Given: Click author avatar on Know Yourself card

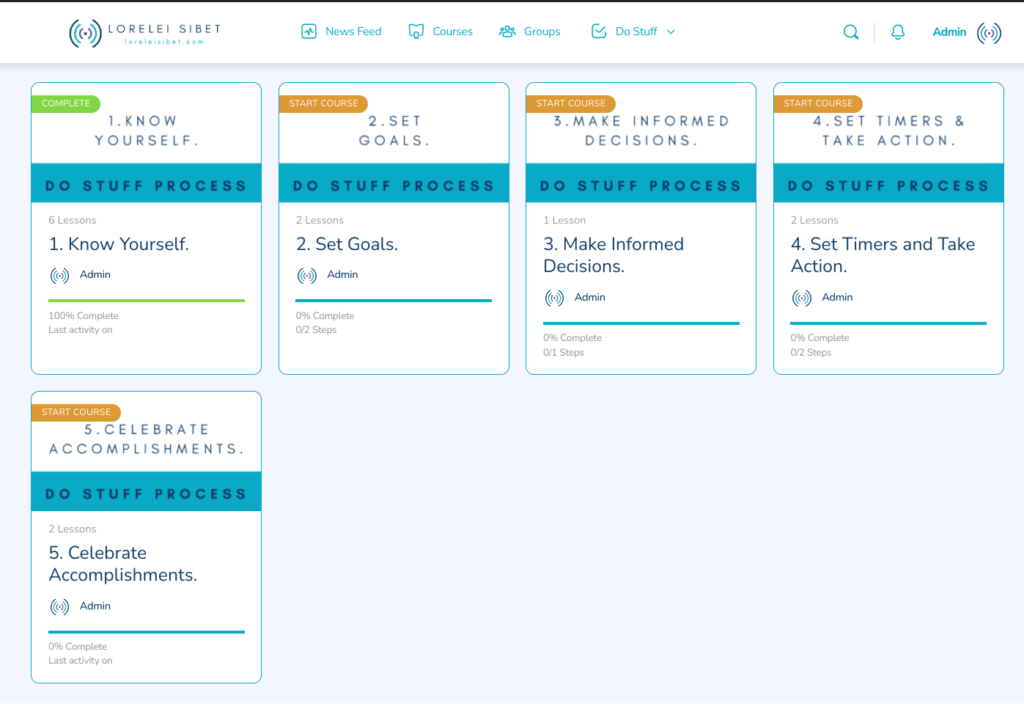Looking at the screenshot, I should coord(59,276).
